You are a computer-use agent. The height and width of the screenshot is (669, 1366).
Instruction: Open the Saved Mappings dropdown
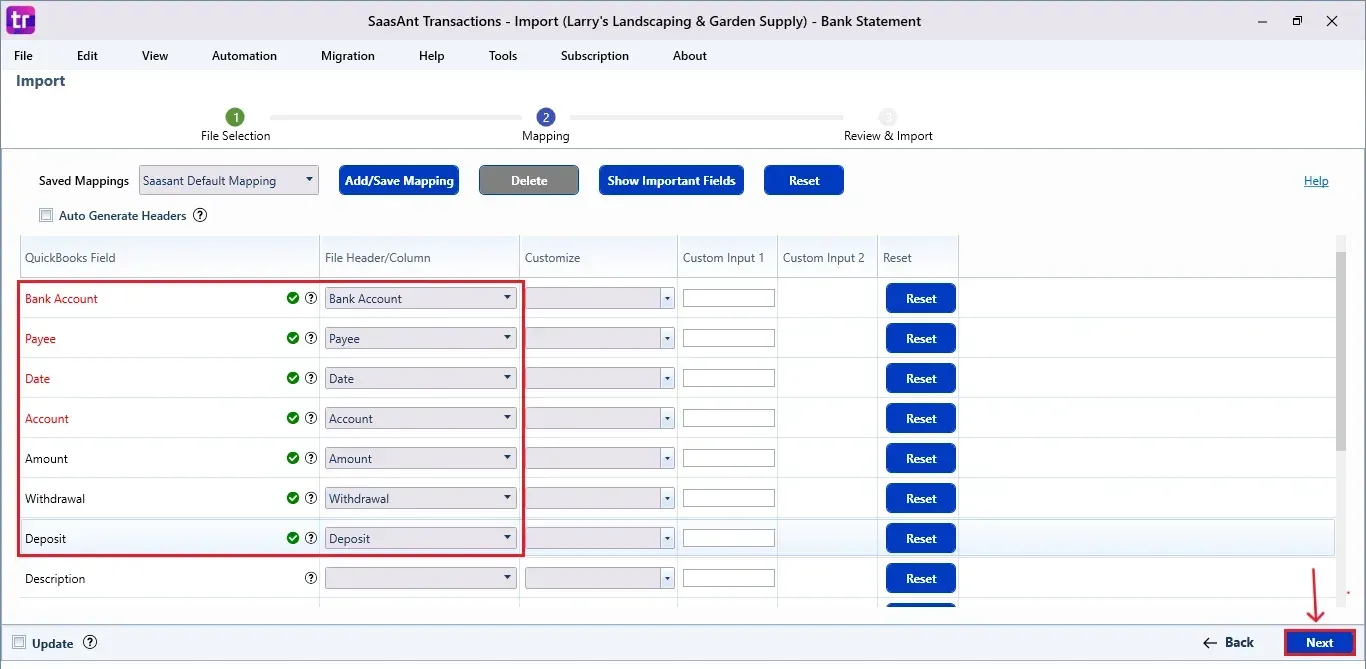tap(229, 181)
